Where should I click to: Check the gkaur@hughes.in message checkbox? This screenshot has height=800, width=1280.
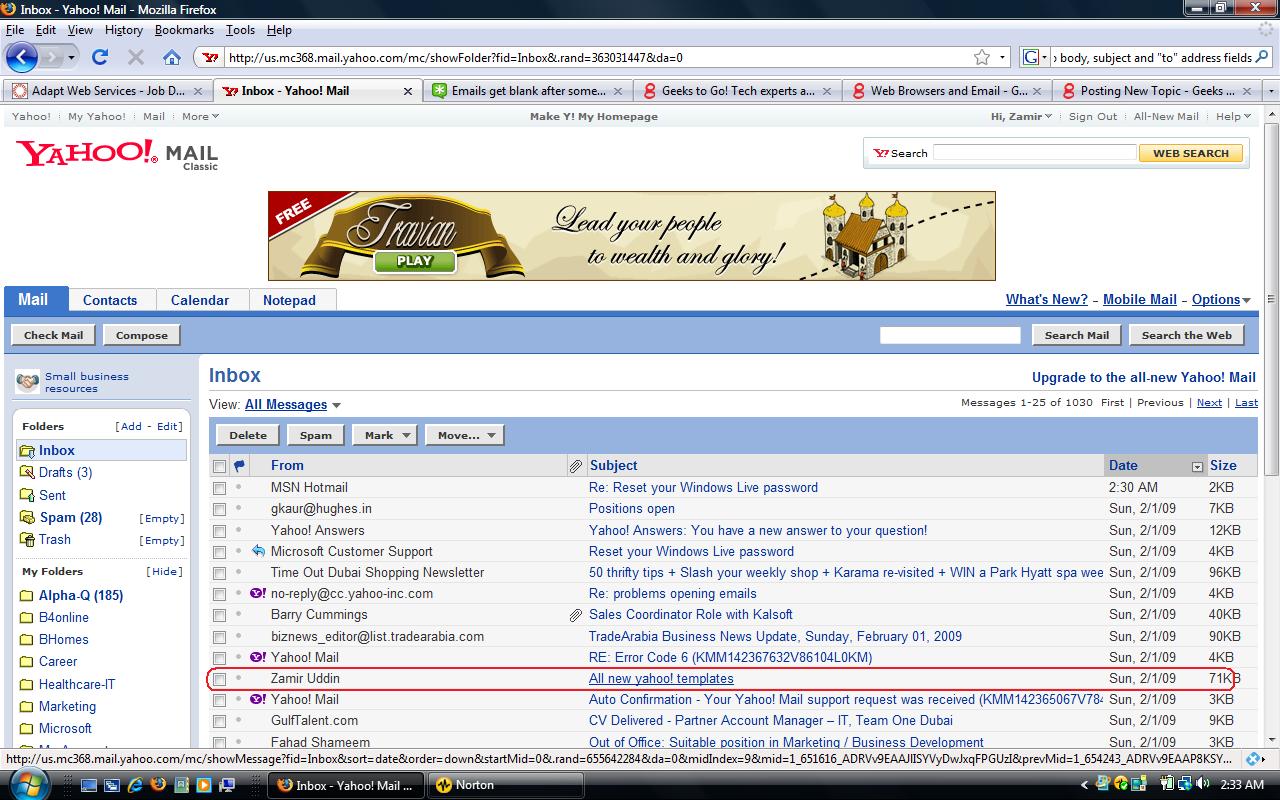(x=219, y=509)
